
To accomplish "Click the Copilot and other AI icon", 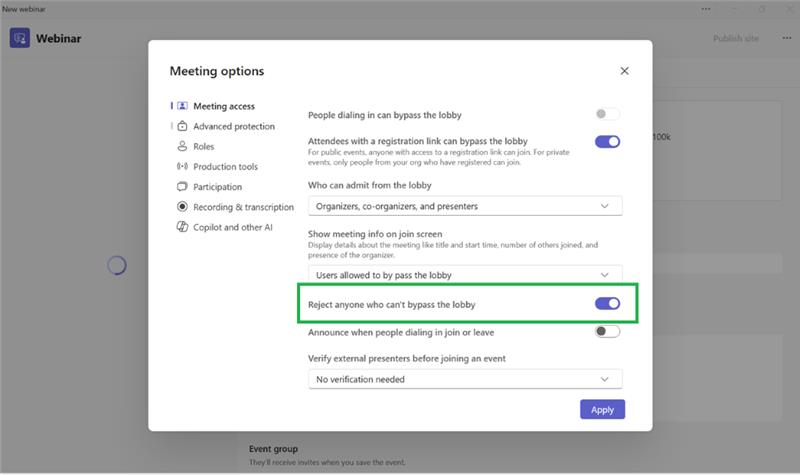I will (x=182, y=227).
